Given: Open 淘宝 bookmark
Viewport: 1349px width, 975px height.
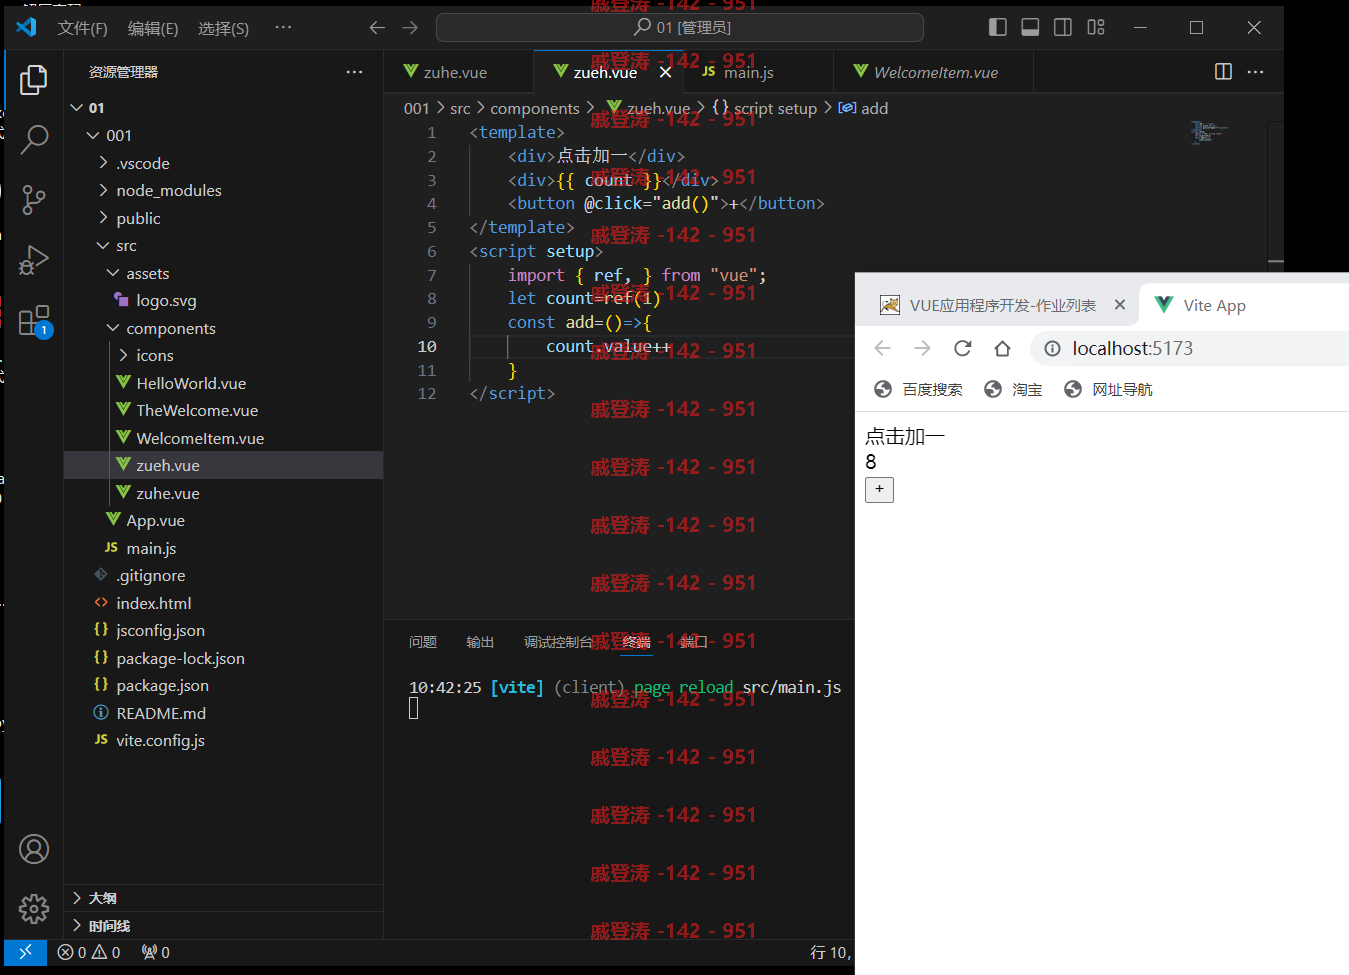Looking at the screenshot, I should 1013,389.
